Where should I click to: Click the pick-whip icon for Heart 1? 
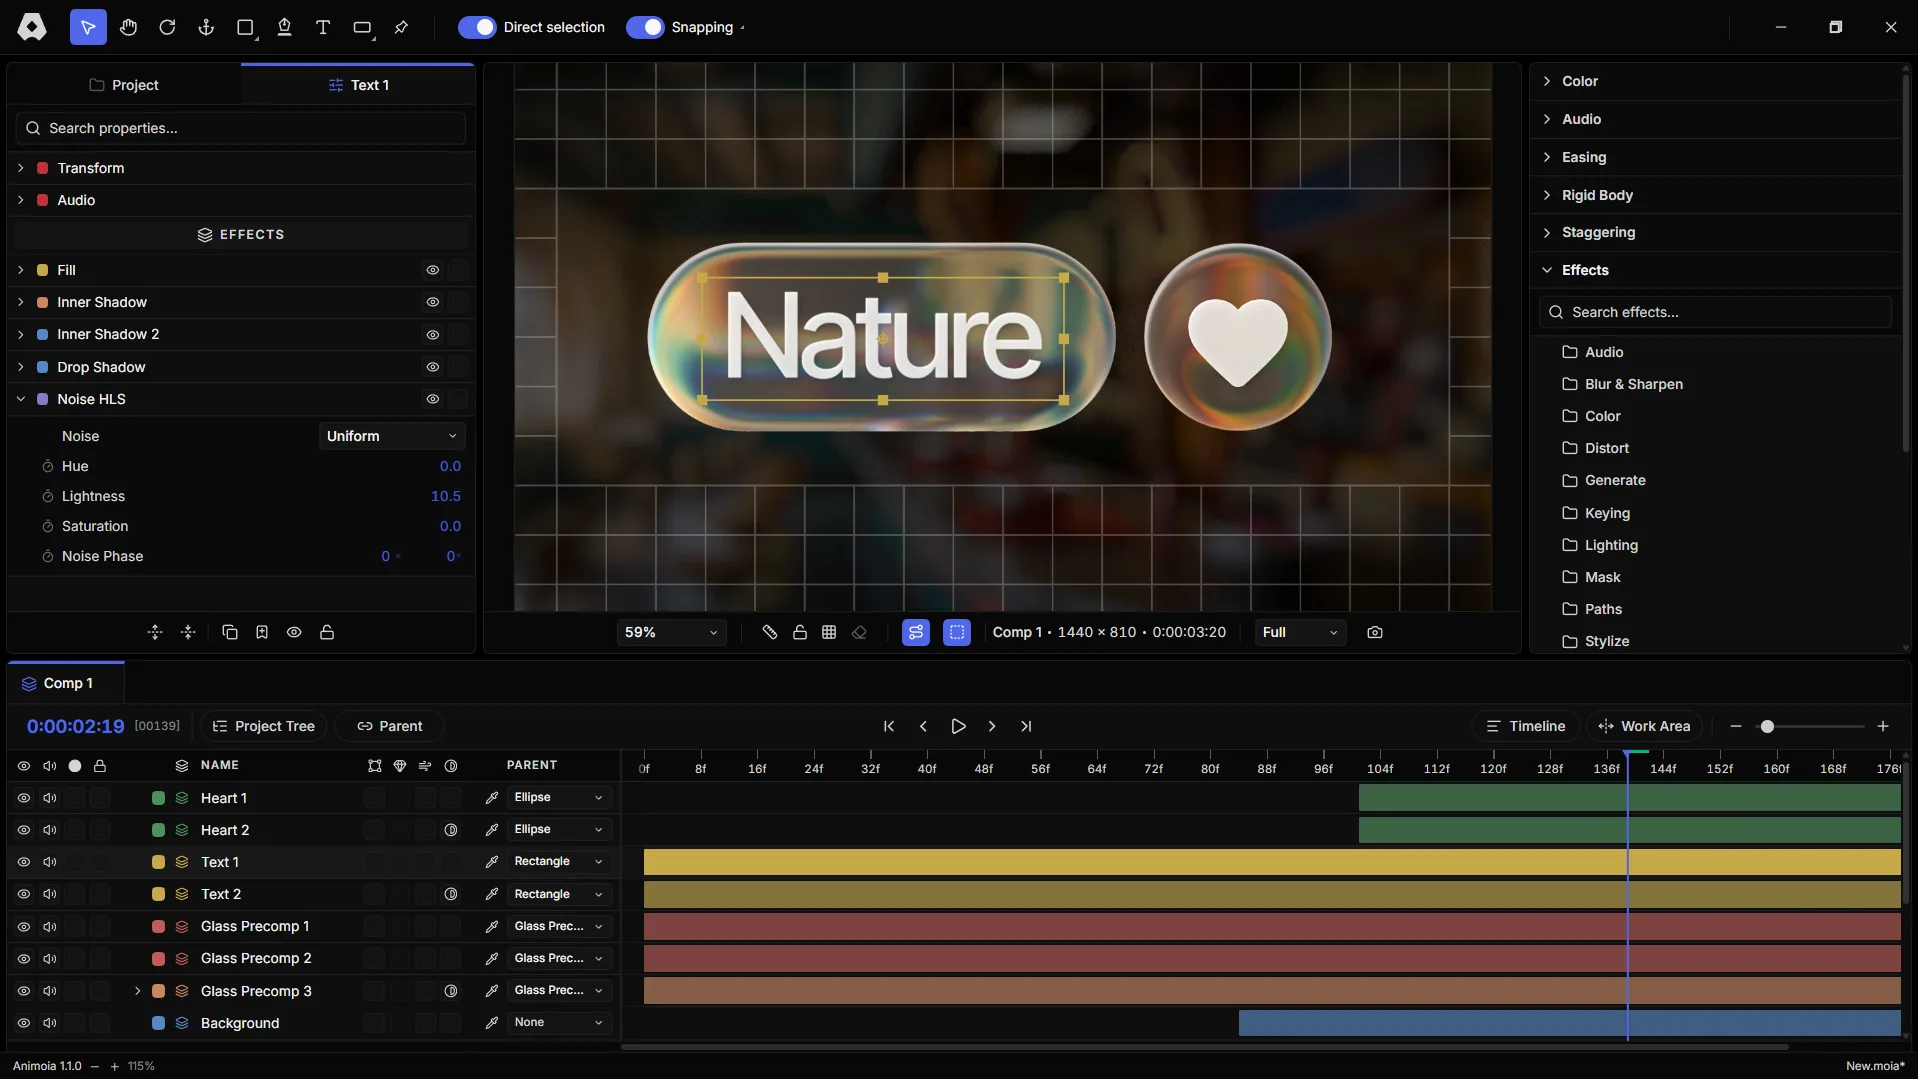492,798
